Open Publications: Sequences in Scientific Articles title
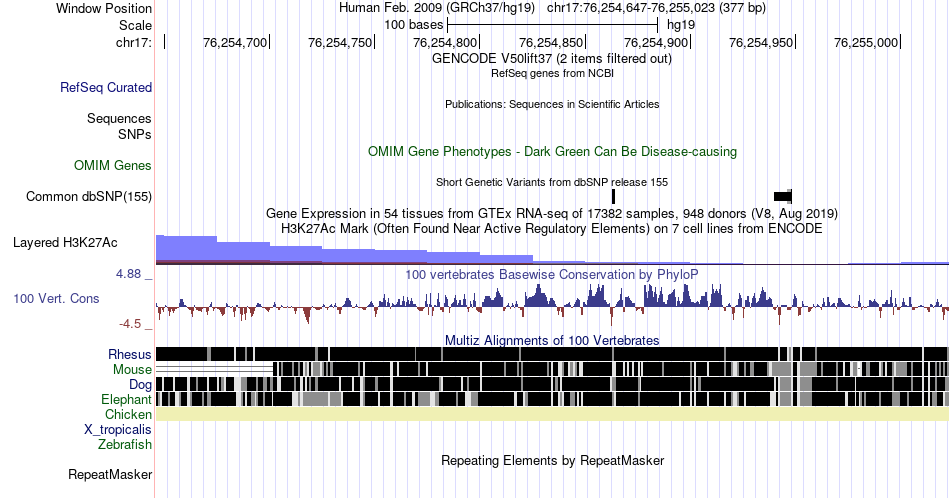 click(x=552, y=104)
